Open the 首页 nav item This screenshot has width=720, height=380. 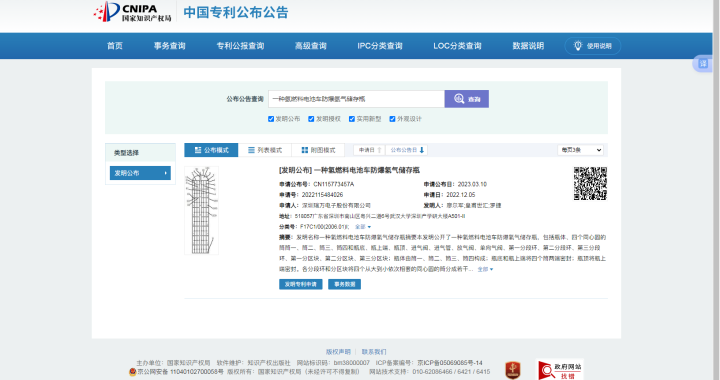[x=115, y=46]
